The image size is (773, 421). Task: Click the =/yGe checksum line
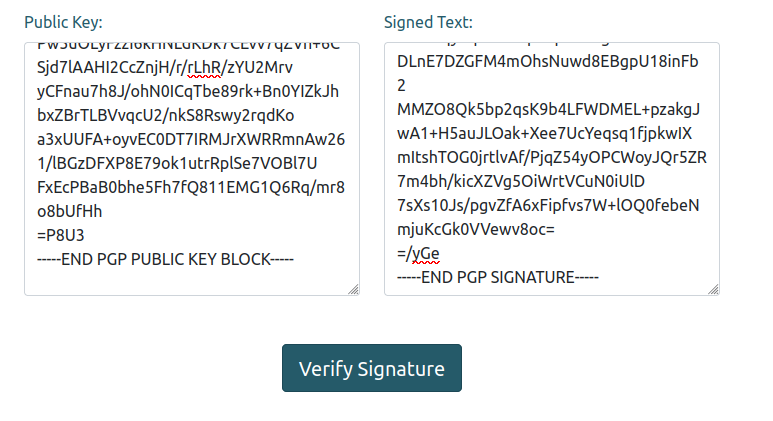[x=419, y=253]
